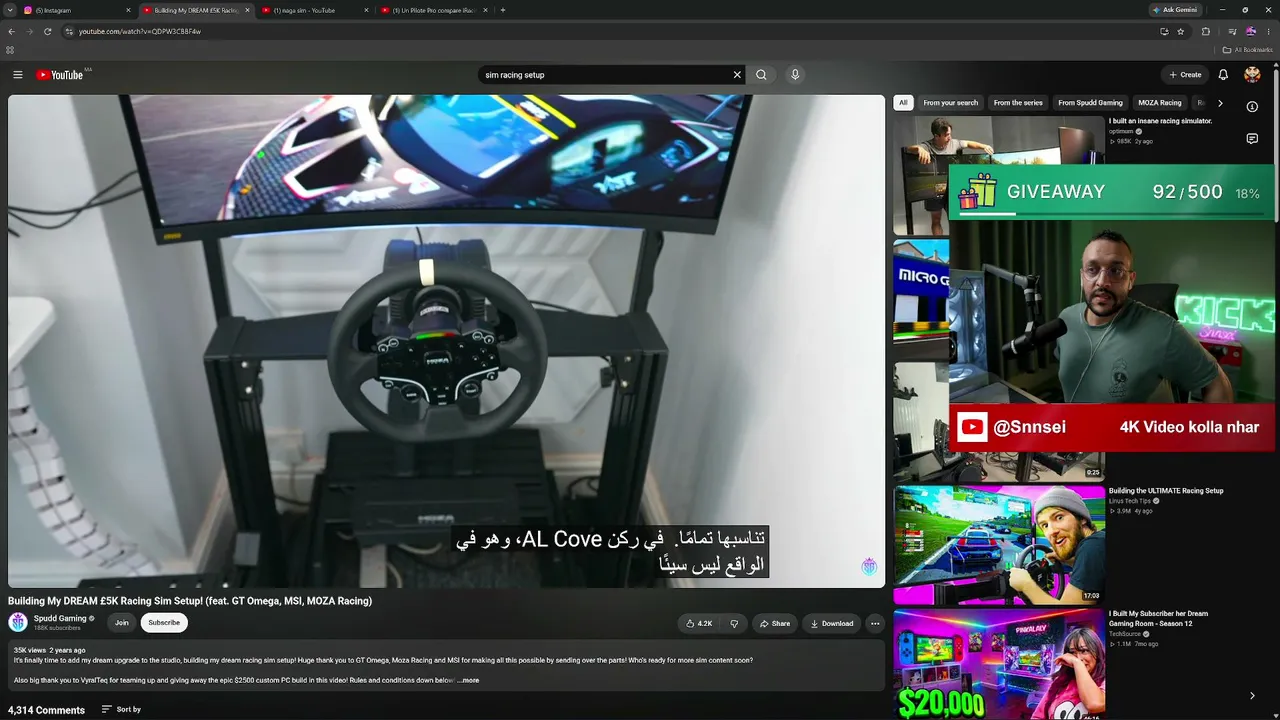Open the browser Extensions puzzle icon
Screen dimensions: 1280x720
point(1205,31)
